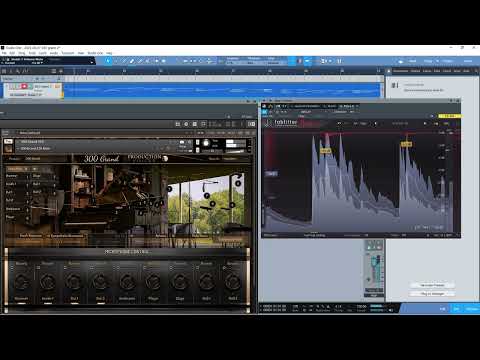
Task: Click the browser Home icon
Action: 389,71
